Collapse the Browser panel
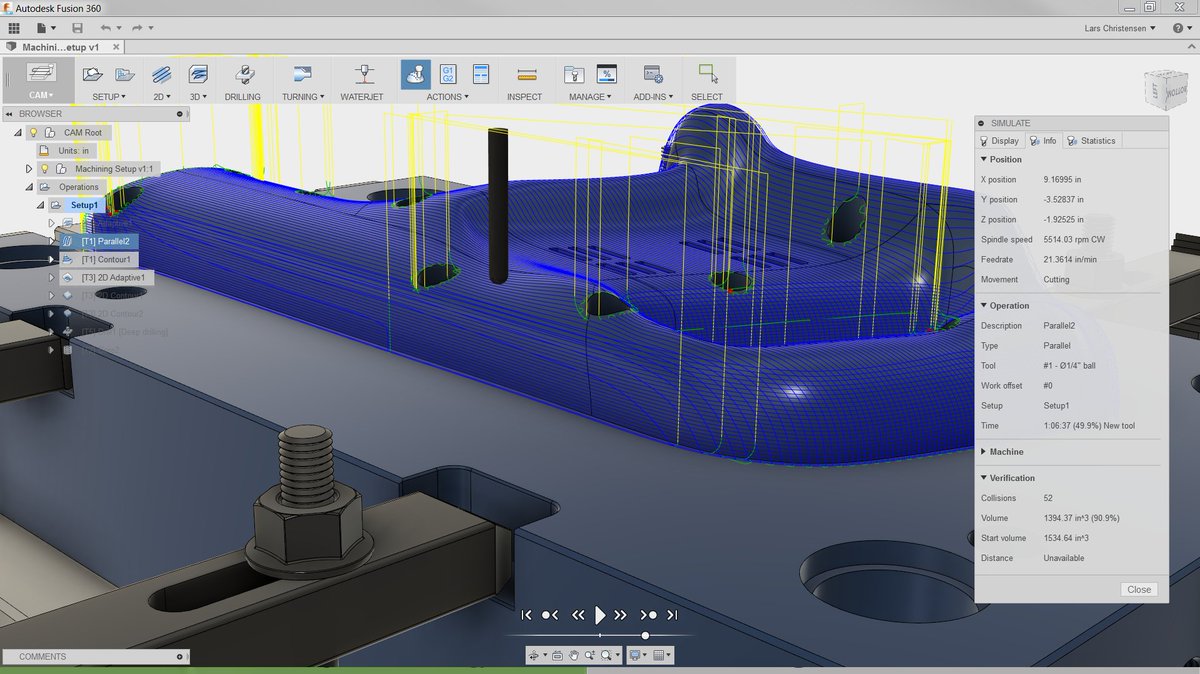The height and width of the screenshot is (674, 1200). click(x=8, y=114)
